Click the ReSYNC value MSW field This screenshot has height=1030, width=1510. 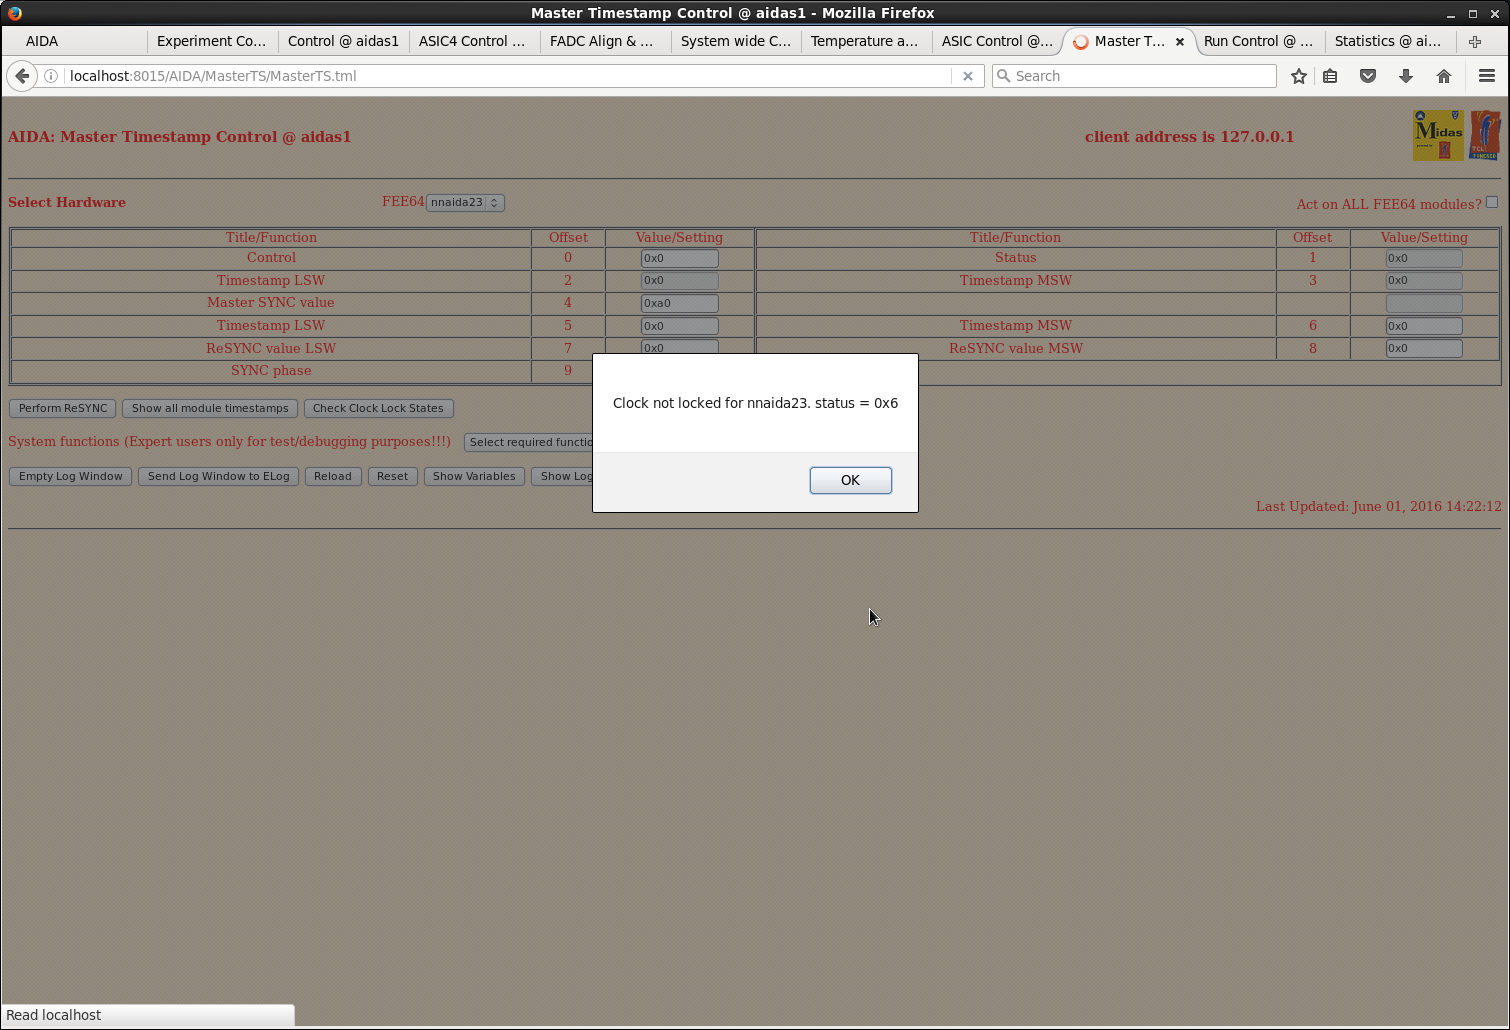(1424, 349)
